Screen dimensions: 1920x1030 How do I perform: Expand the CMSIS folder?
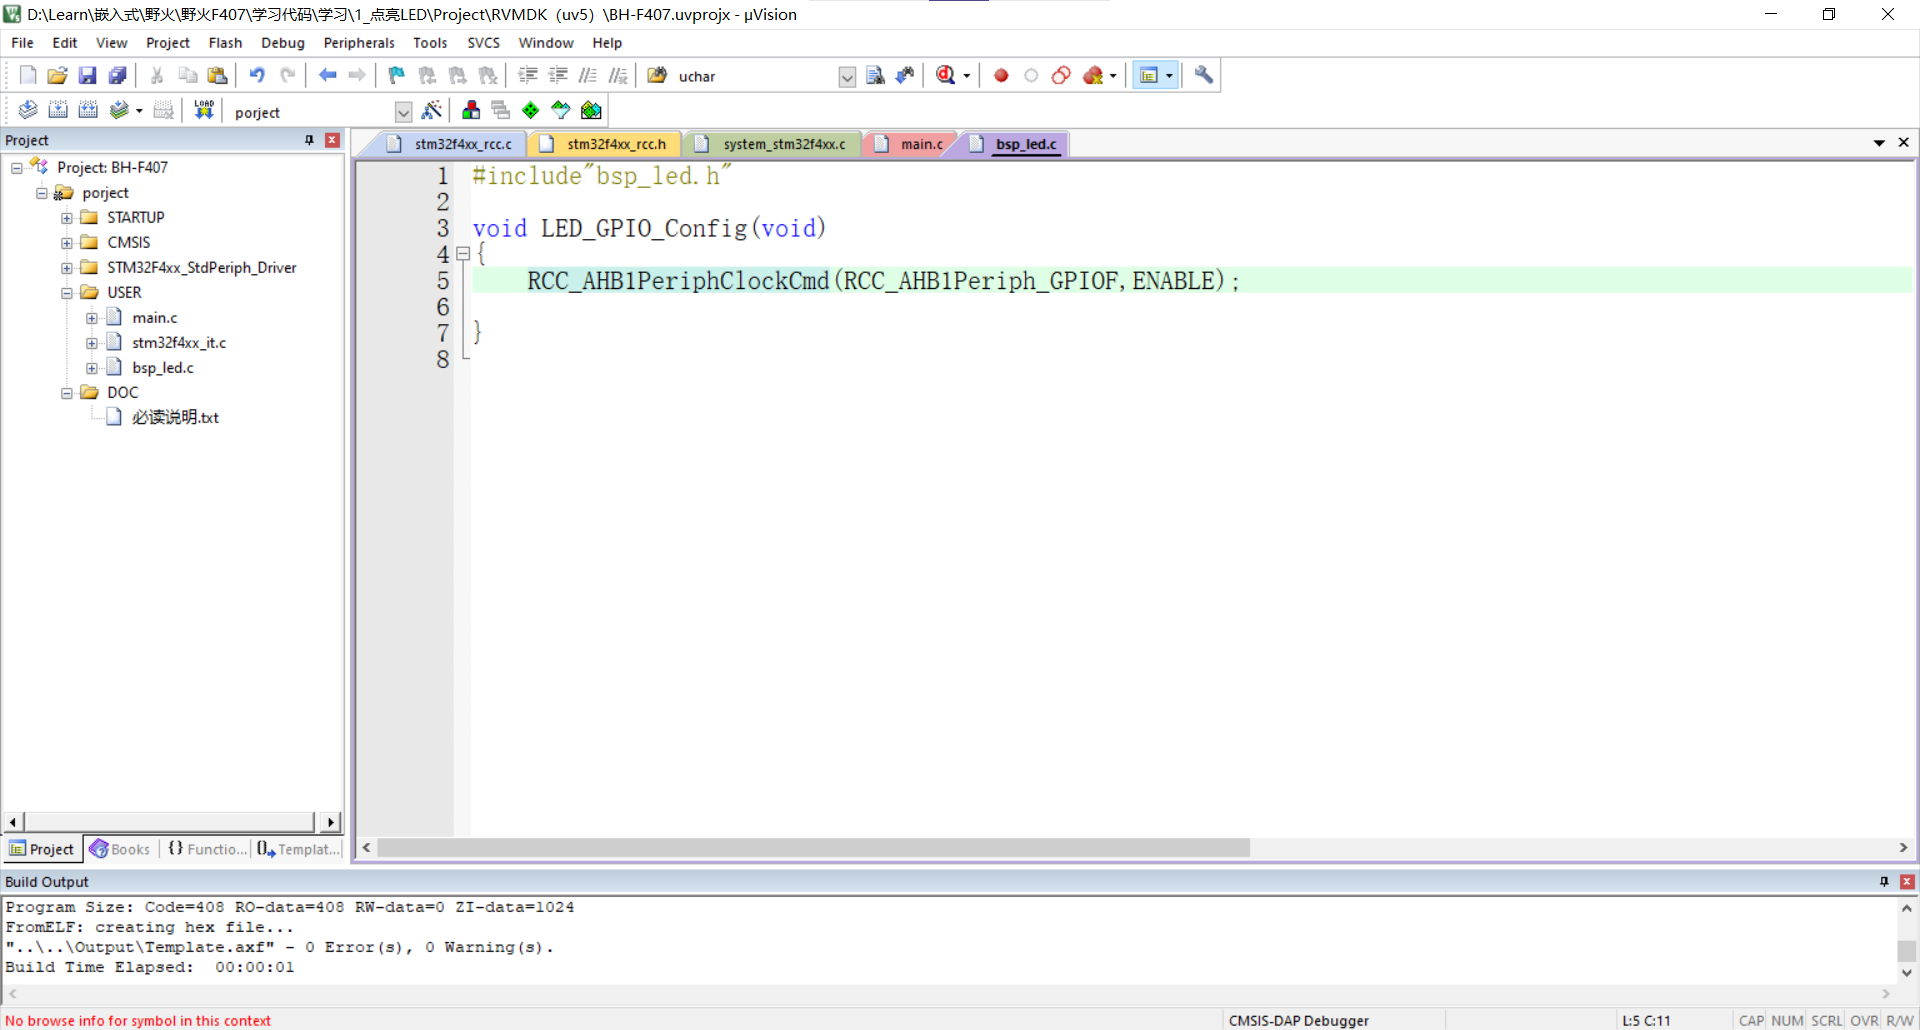[x=66, y=243]
